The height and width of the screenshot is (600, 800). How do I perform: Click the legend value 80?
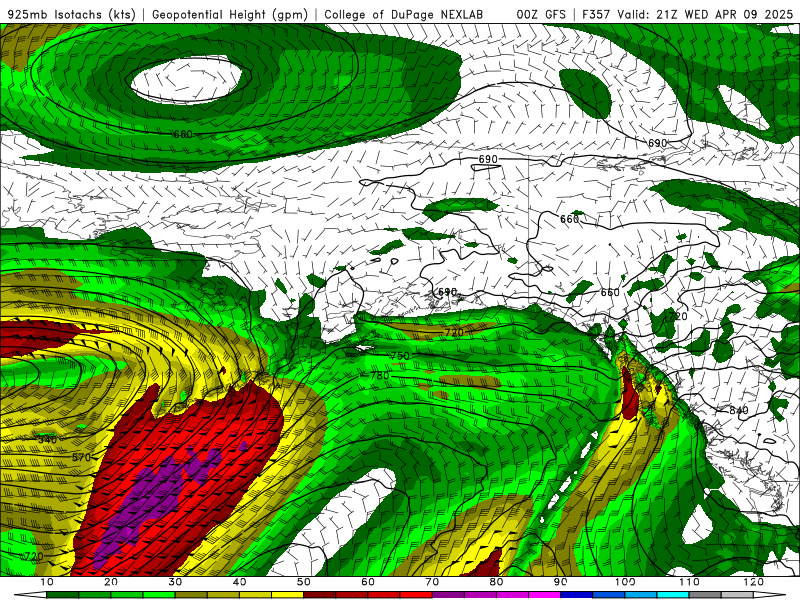(496, 582)
